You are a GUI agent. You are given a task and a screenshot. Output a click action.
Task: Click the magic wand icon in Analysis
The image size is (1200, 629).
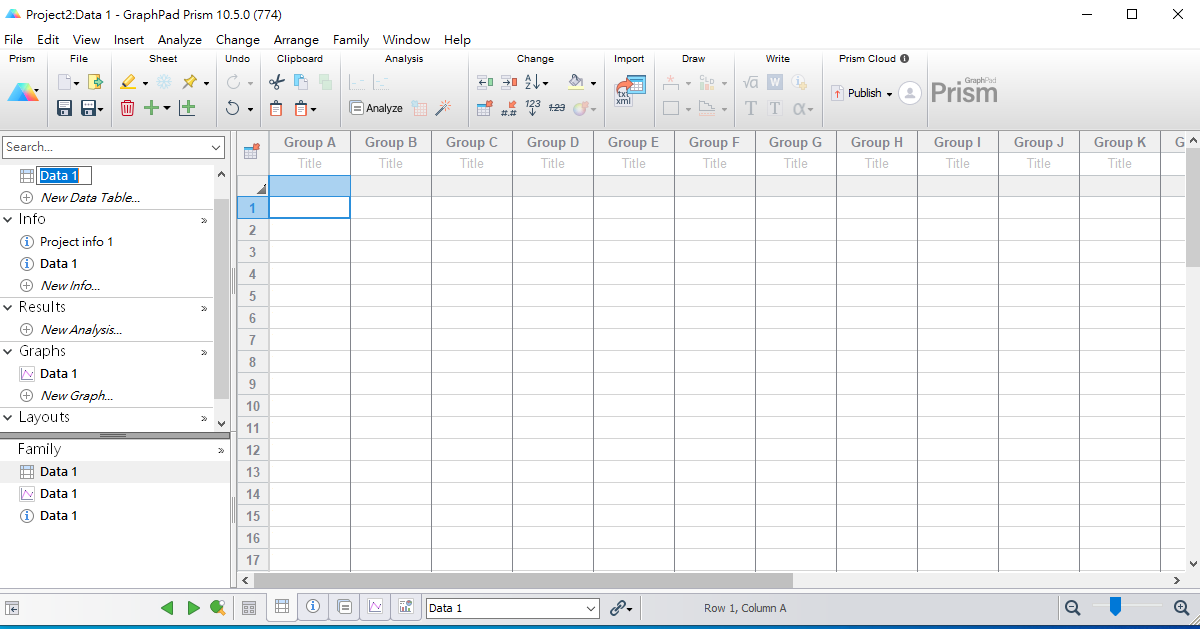coord(443,107)
